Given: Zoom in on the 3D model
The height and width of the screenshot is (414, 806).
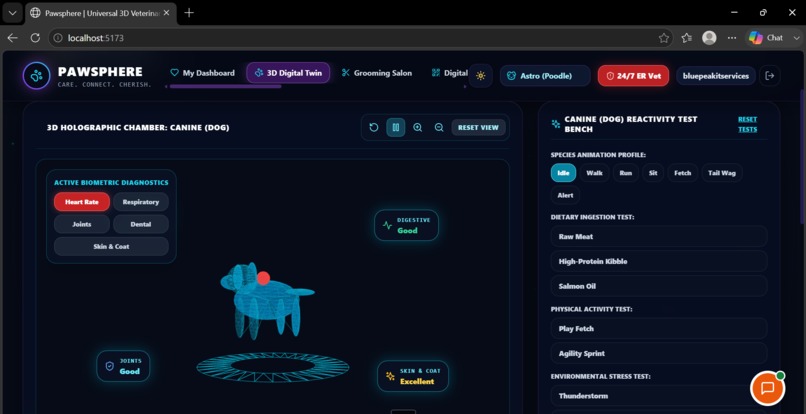Looking at the screenshot, I should [418, 128].
